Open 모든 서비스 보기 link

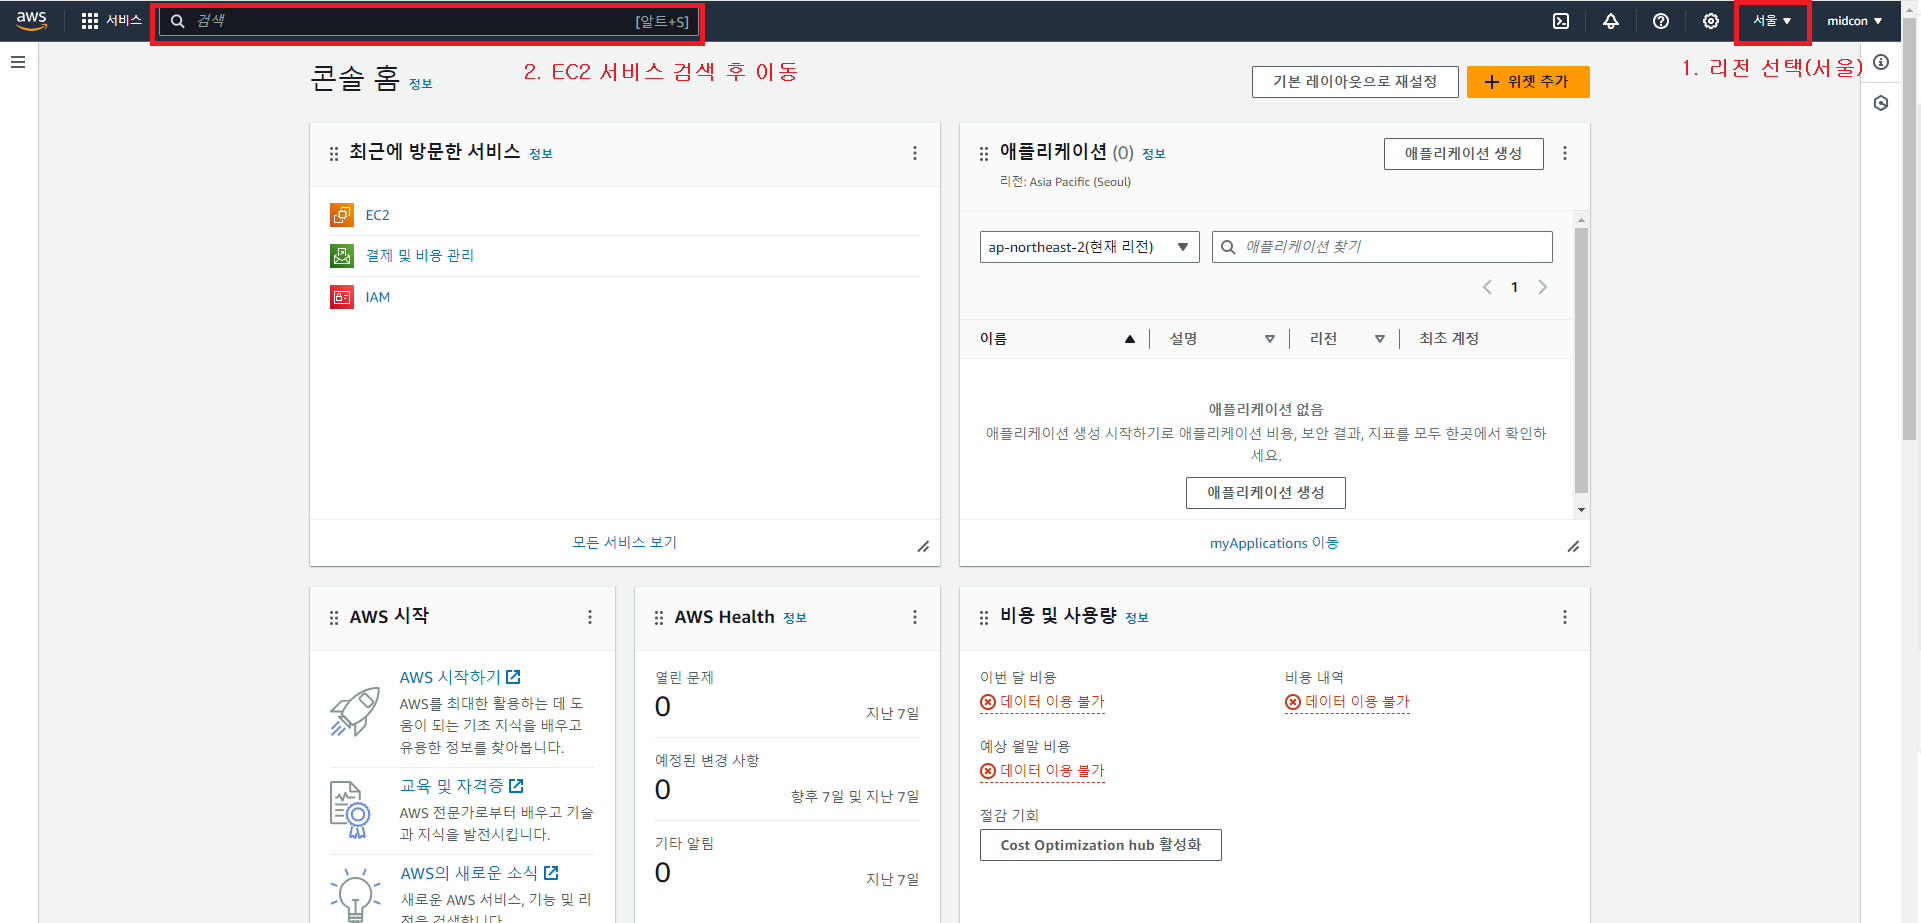(624, 542)
